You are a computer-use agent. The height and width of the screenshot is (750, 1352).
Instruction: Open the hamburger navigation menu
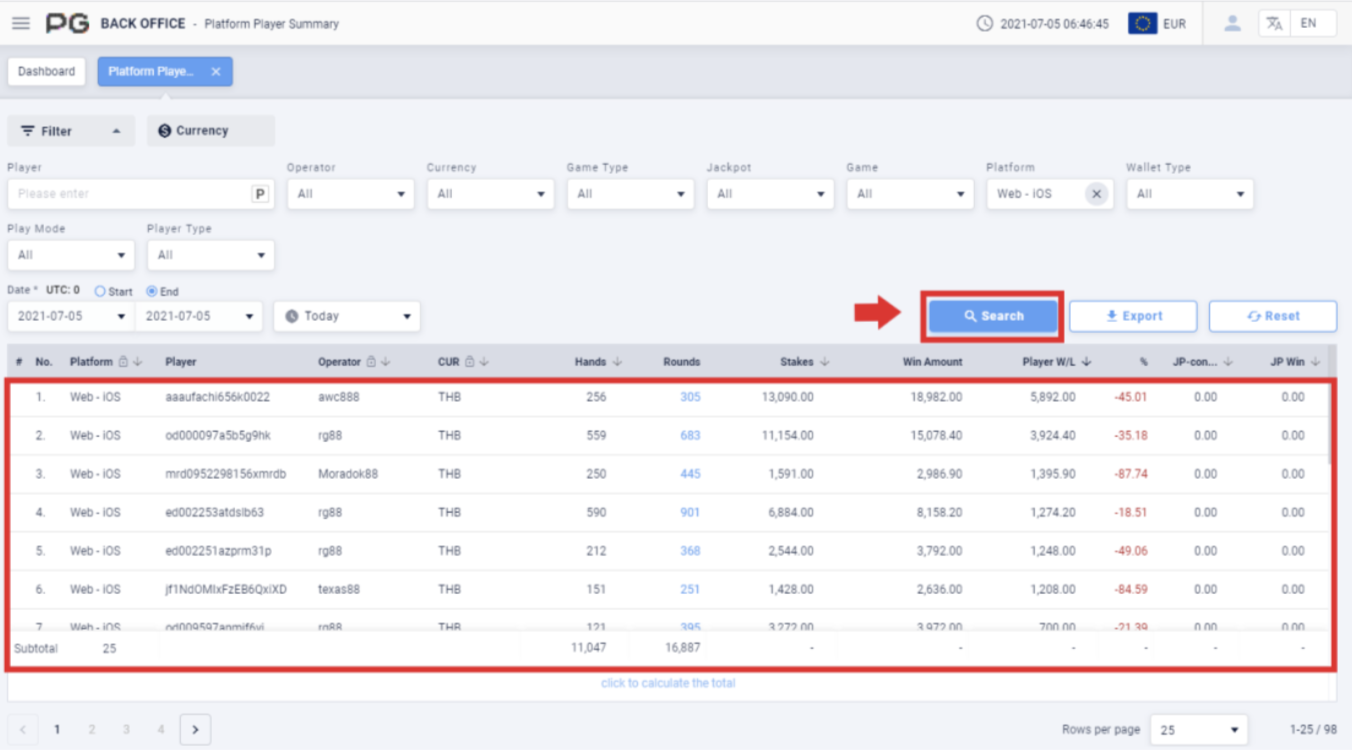[21, 23]
